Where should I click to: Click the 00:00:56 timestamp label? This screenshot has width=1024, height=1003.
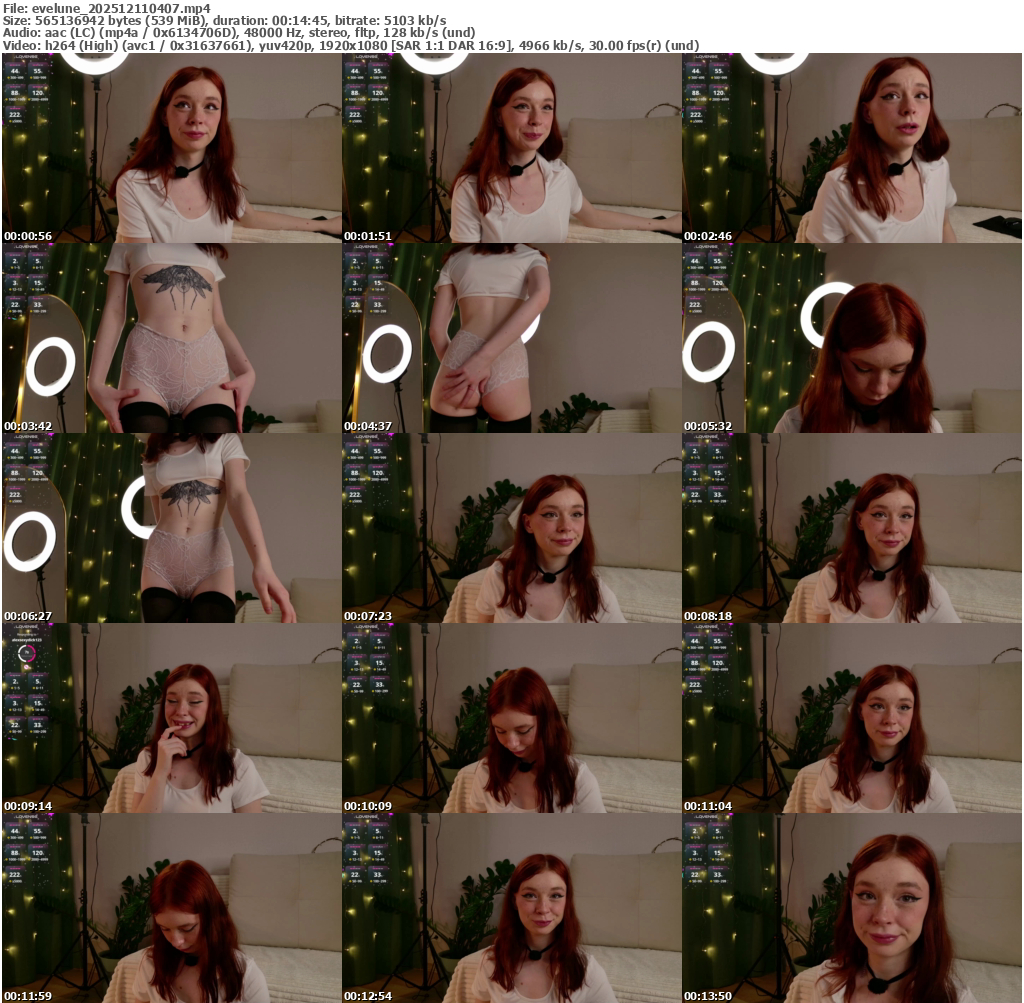coord(28,236)
